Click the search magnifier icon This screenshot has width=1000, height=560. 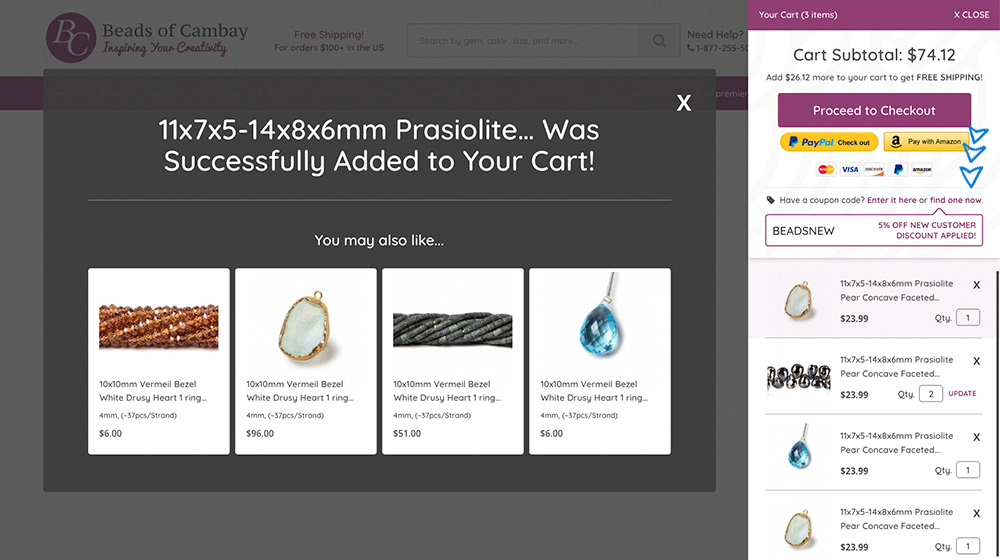(x=659, y=41)
